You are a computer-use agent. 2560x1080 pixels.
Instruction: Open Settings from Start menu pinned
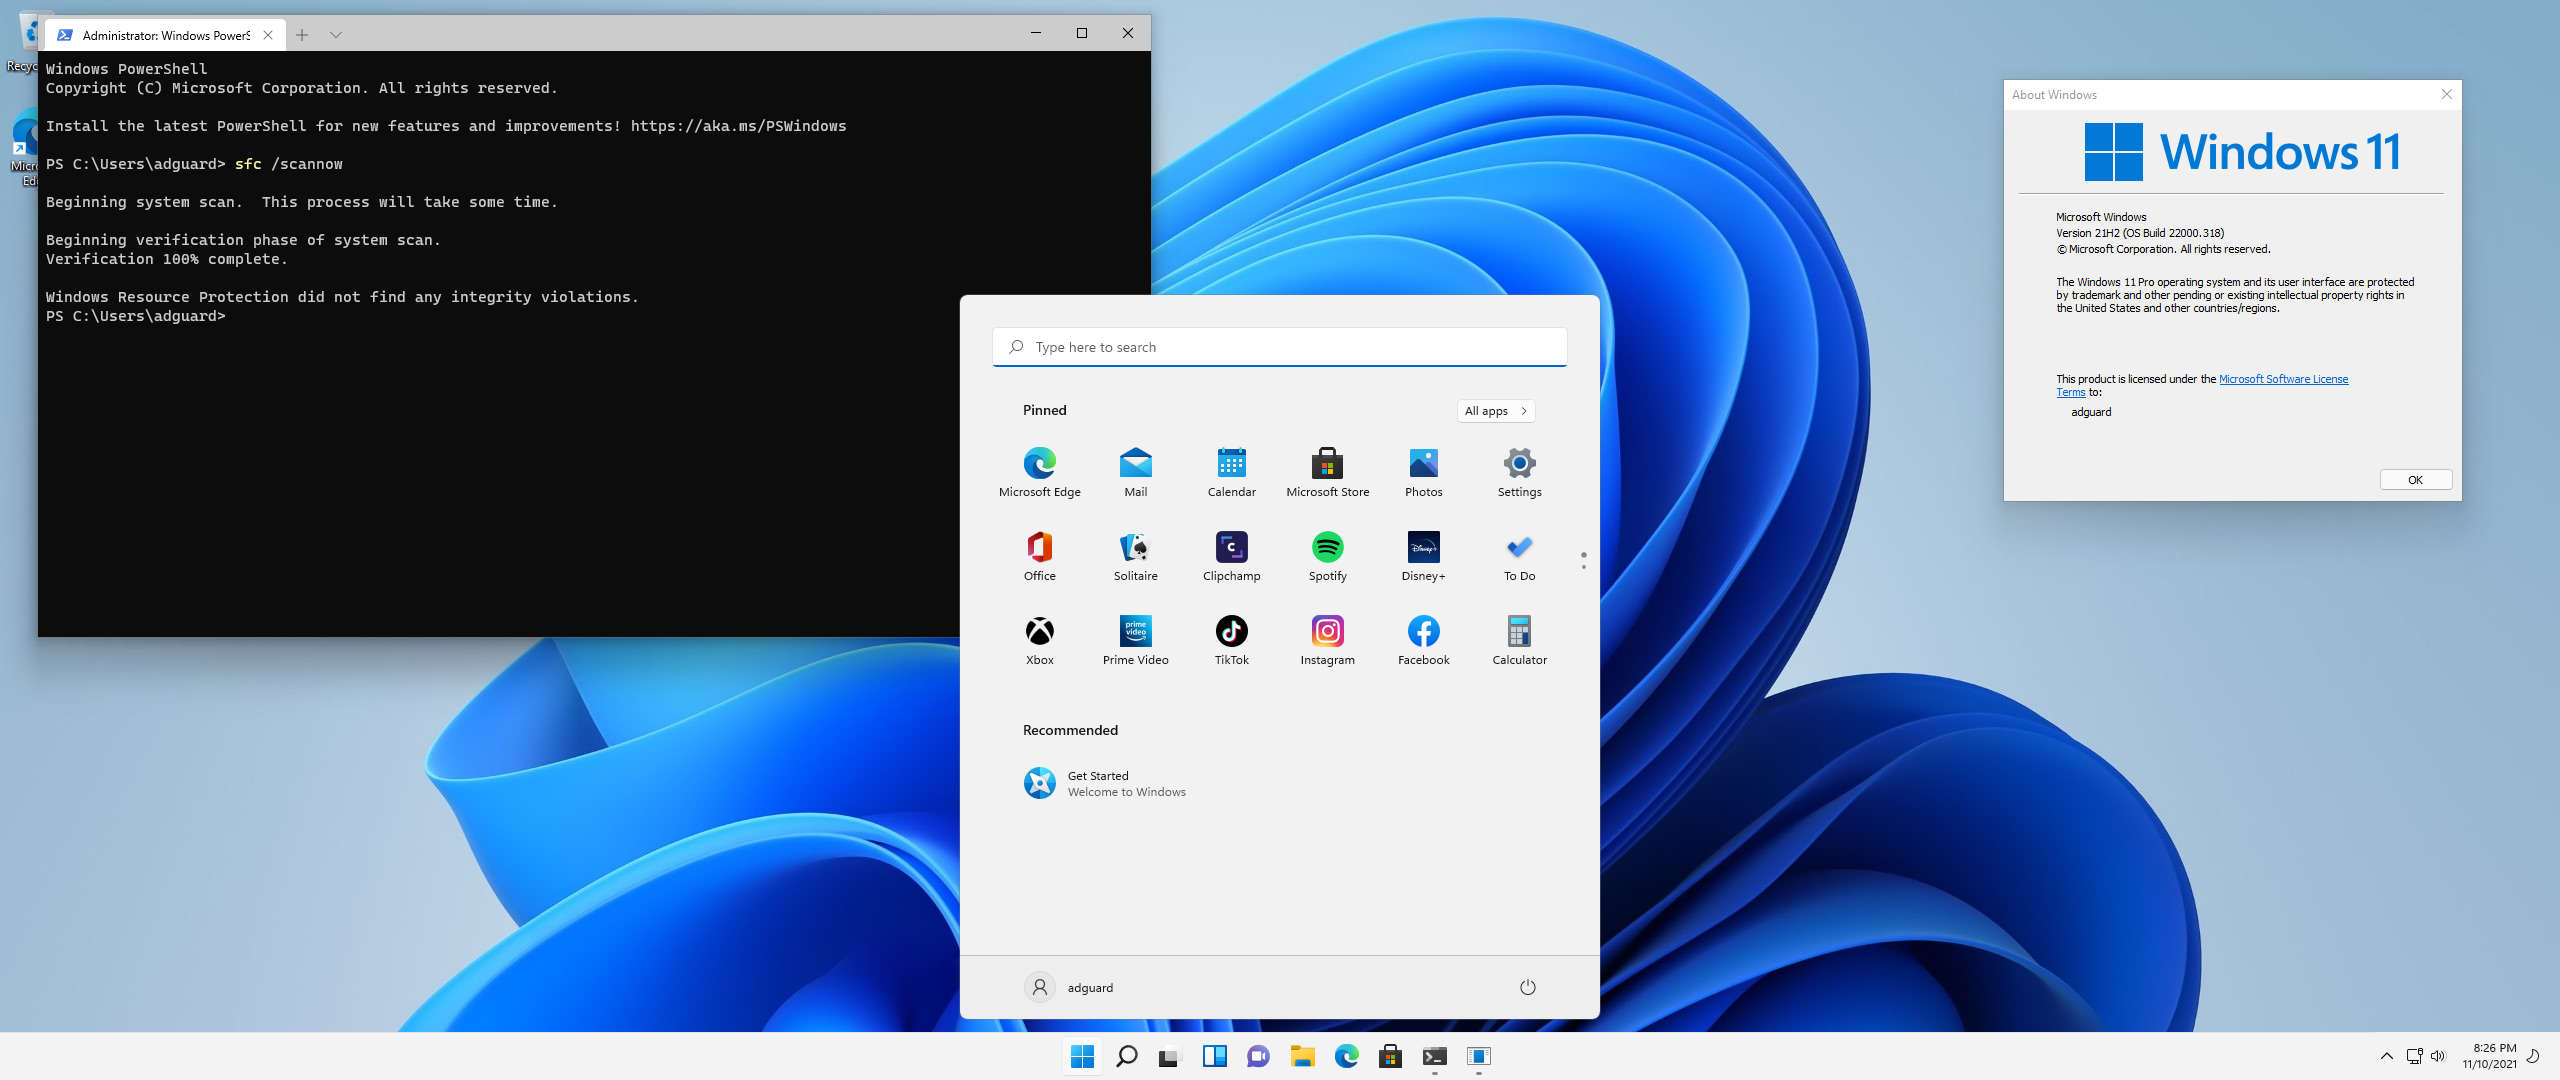tap(1519, 472)
